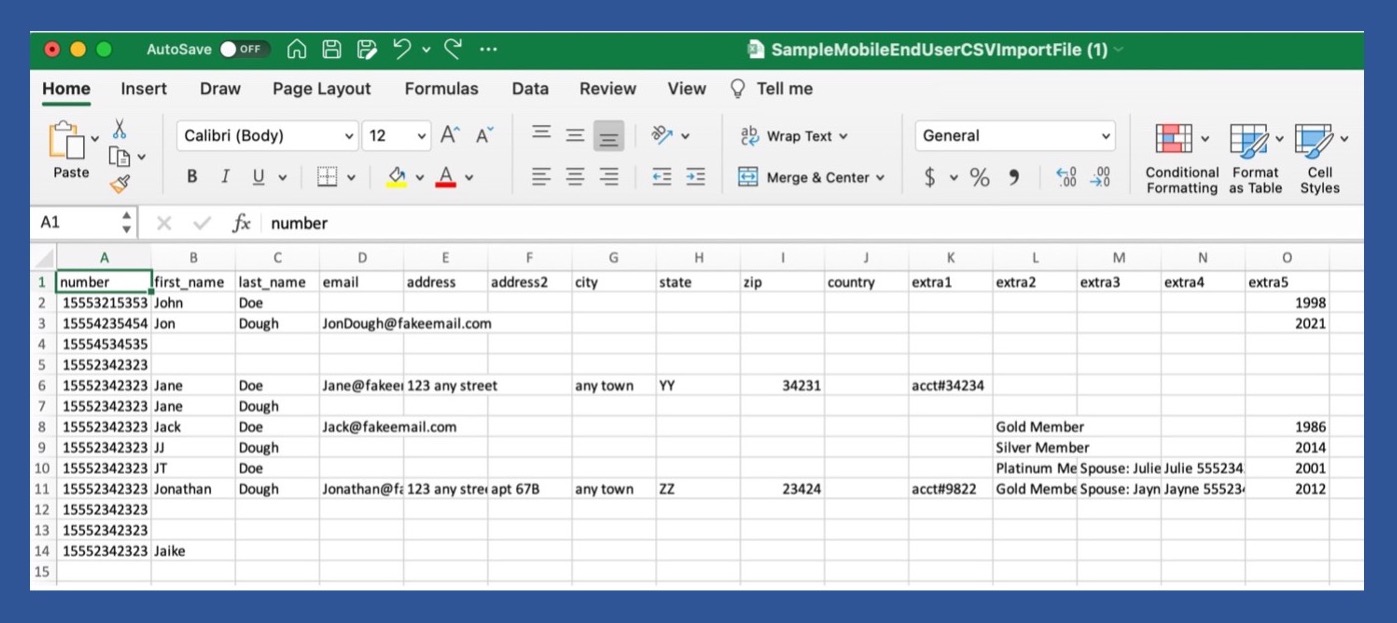Open the Formulas tab

[x=441, y=89]
